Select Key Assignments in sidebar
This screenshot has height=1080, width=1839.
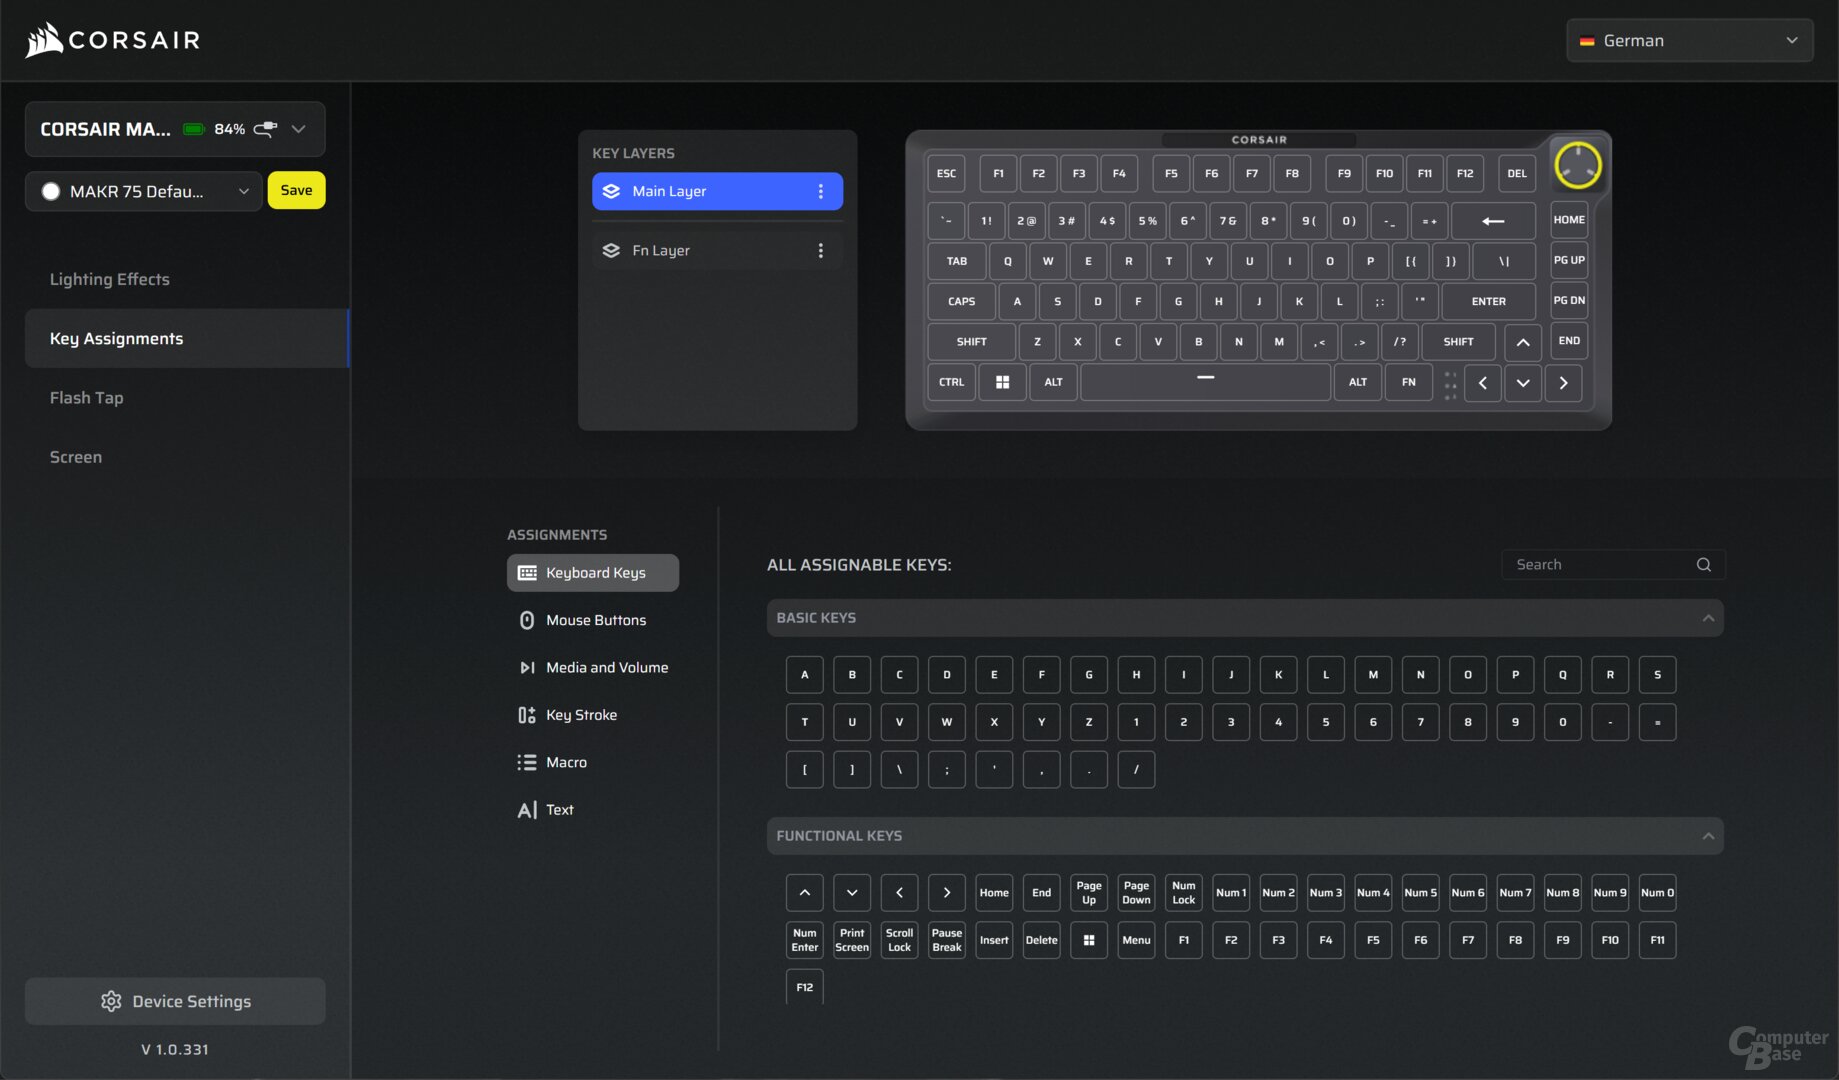(x=187, y=338)
